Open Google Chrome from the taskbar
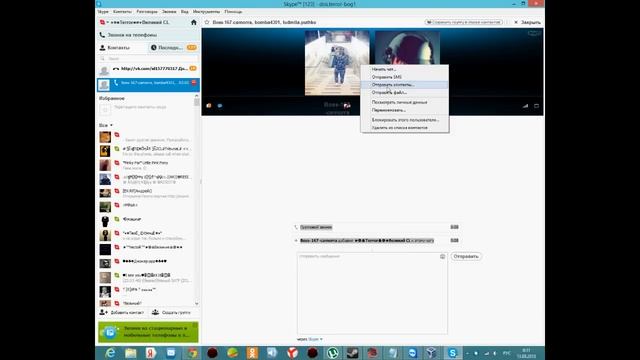 click(192, 353)
